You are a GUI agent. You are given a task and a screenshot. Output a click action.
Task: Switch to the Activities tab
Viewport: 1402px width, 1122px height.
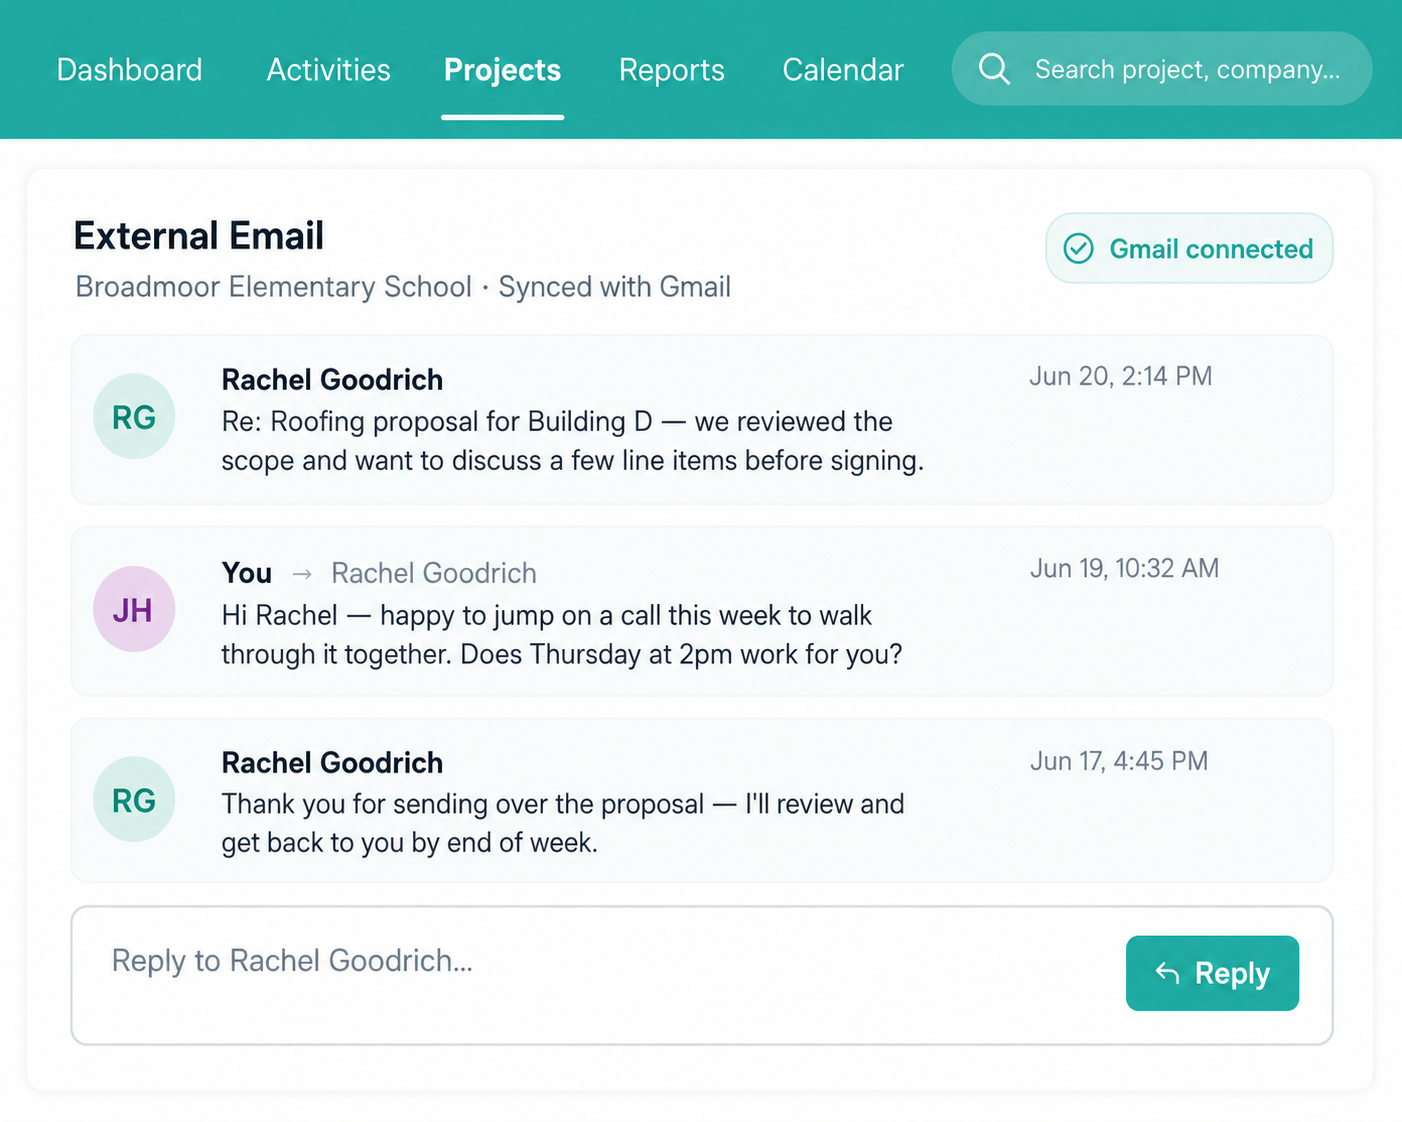click(328, 70)
